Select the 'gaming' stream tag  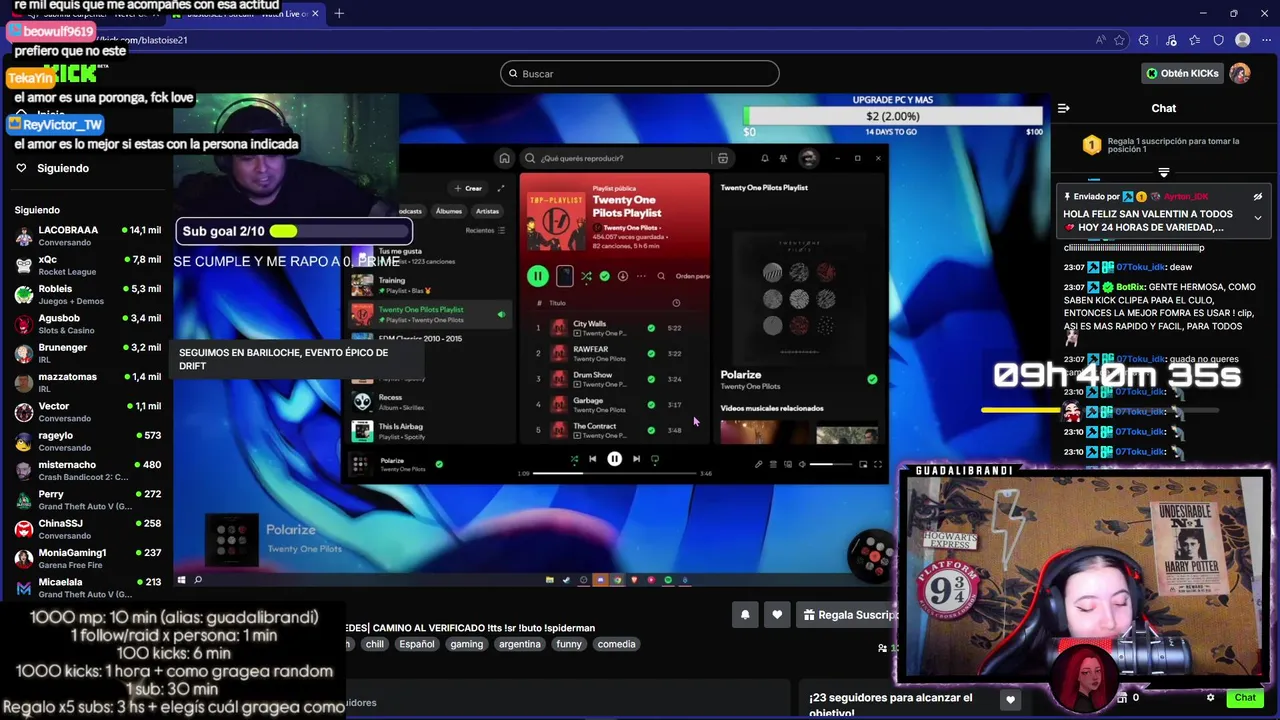pyautogui.click(x=467, y=644)
